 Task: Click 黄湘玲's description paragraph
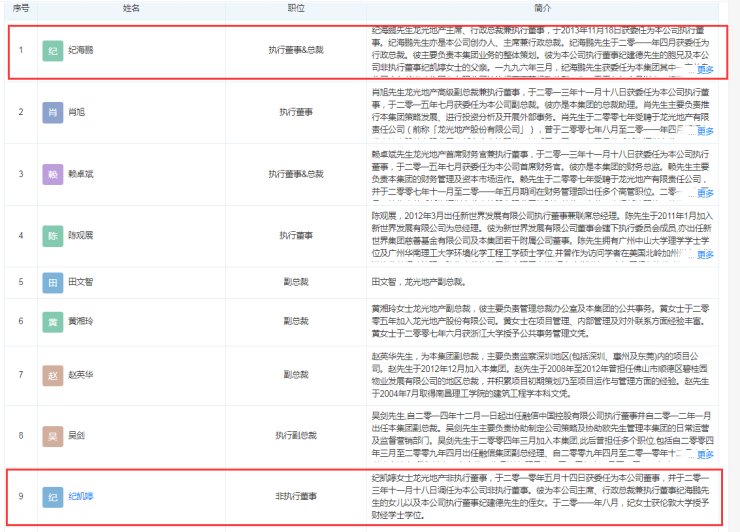pos(540,321)
